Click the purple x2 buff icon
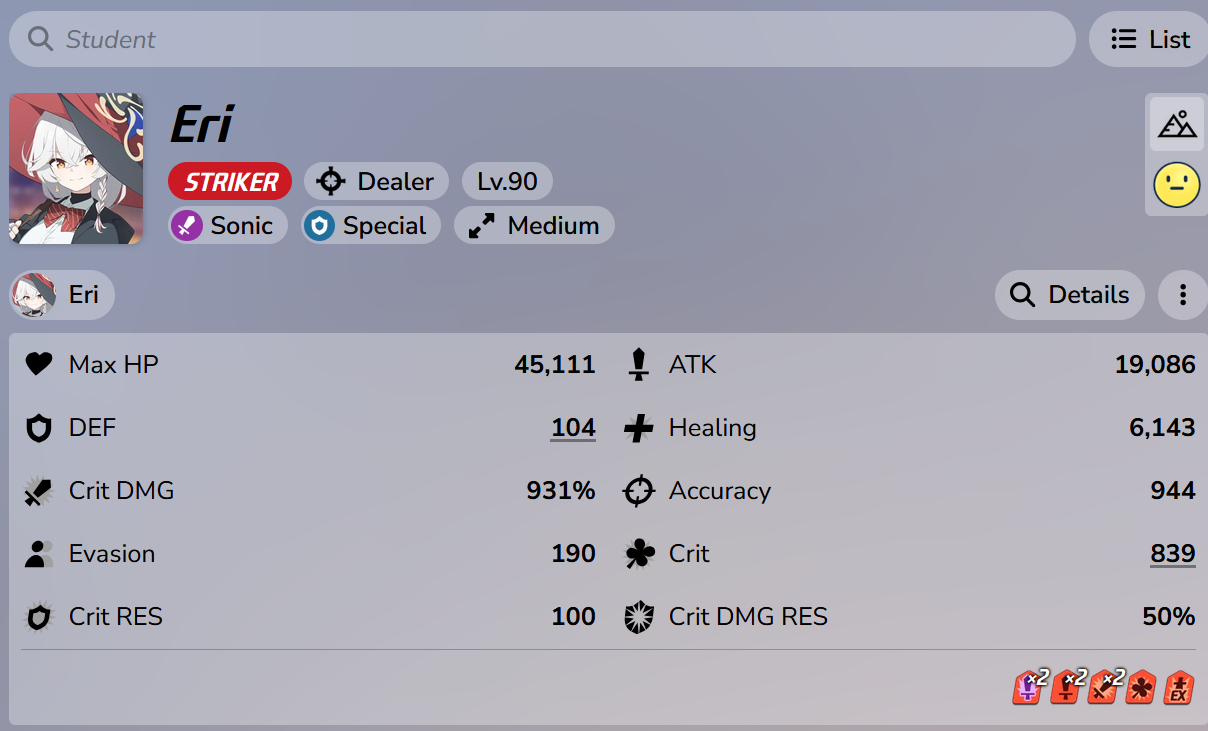 (x=1030, y=686)
